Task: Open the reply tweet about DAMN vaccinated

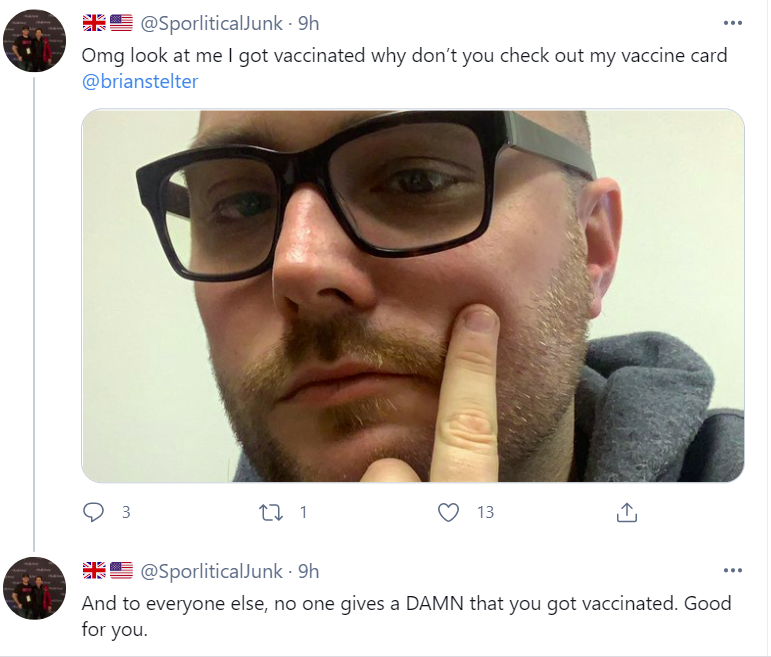Action: pos(406,616)
